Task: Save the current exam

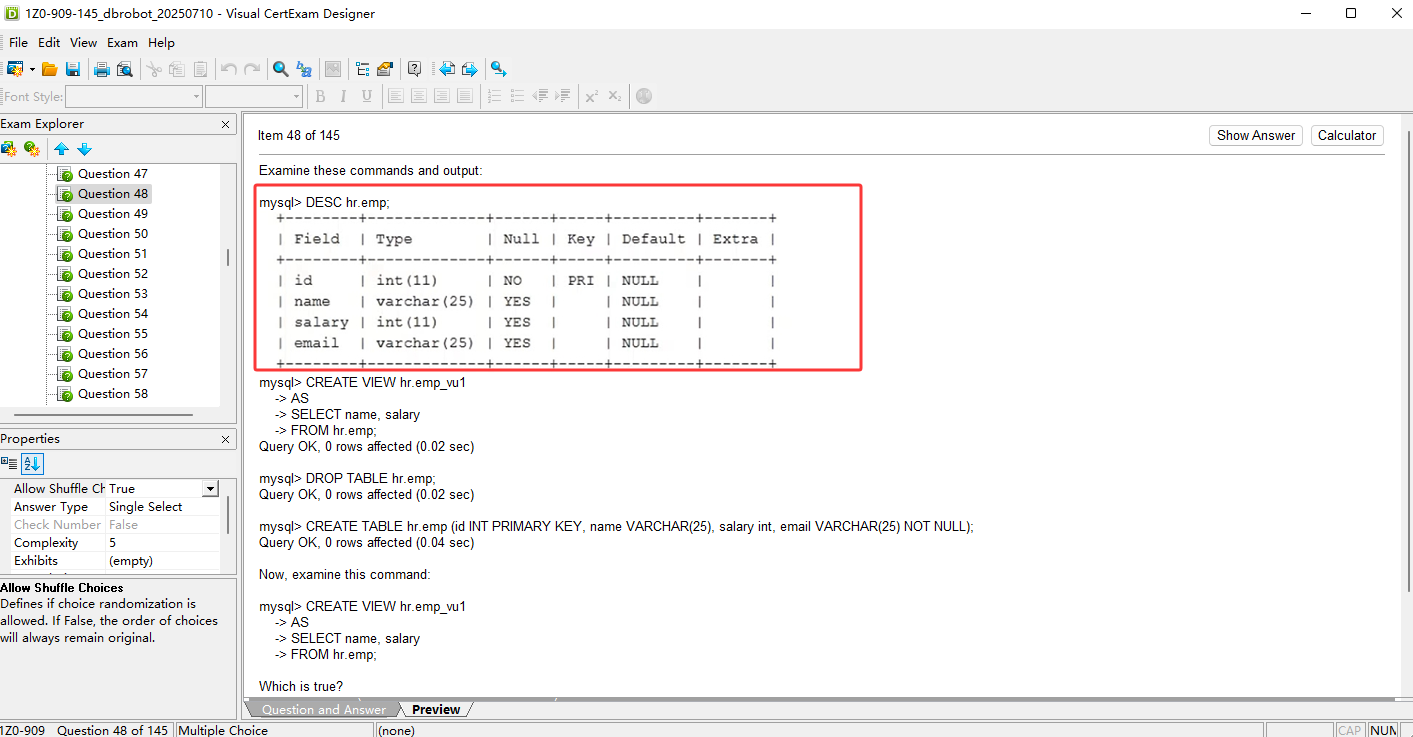Action: [73, 68]
